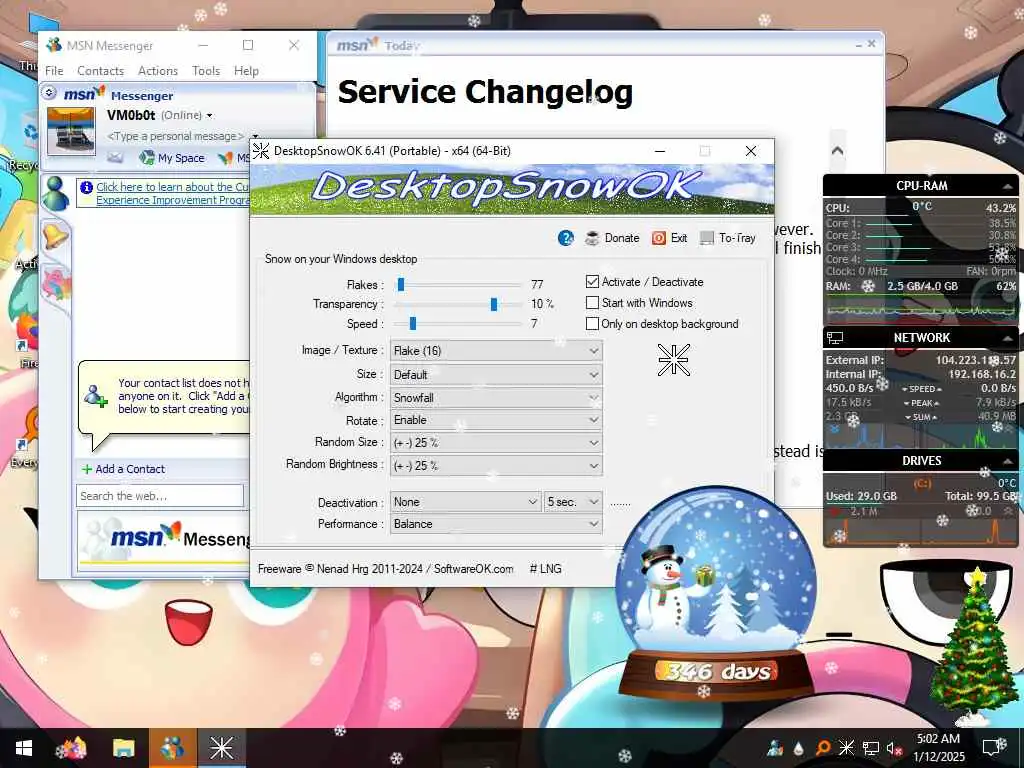Toggle the Activate / Deactivate checkbox
Screen dimensions: 1024x768
[592, 281]
